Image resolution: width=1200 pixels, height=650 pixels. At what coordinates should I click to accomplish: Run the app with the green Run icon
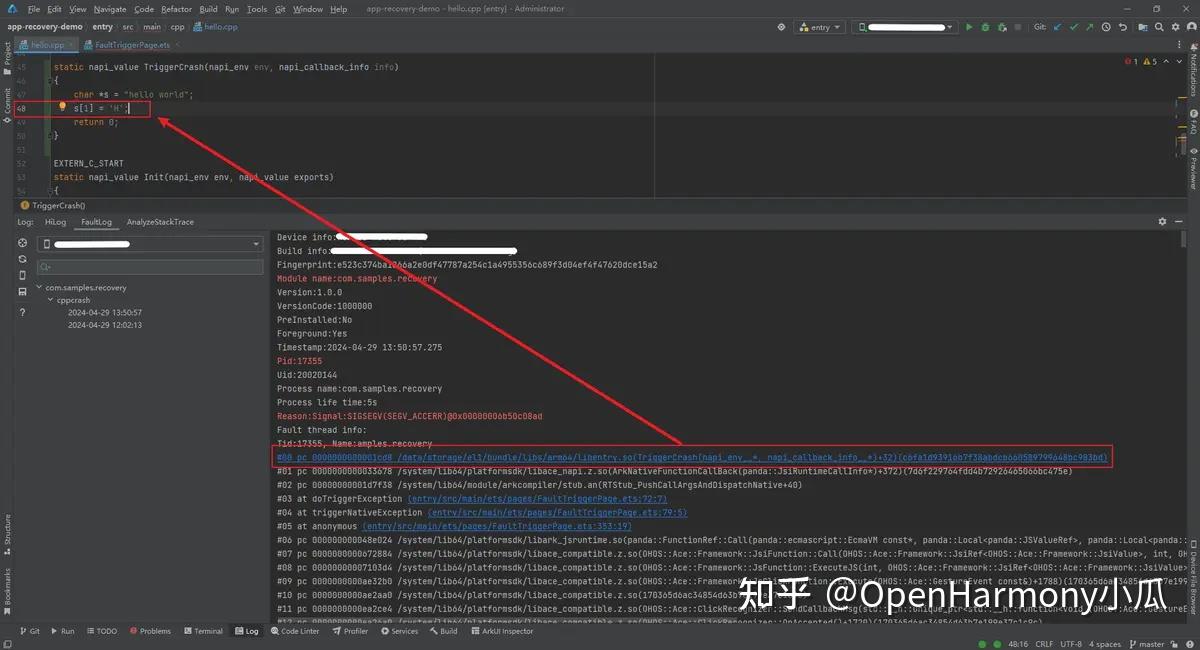point(969,26)
